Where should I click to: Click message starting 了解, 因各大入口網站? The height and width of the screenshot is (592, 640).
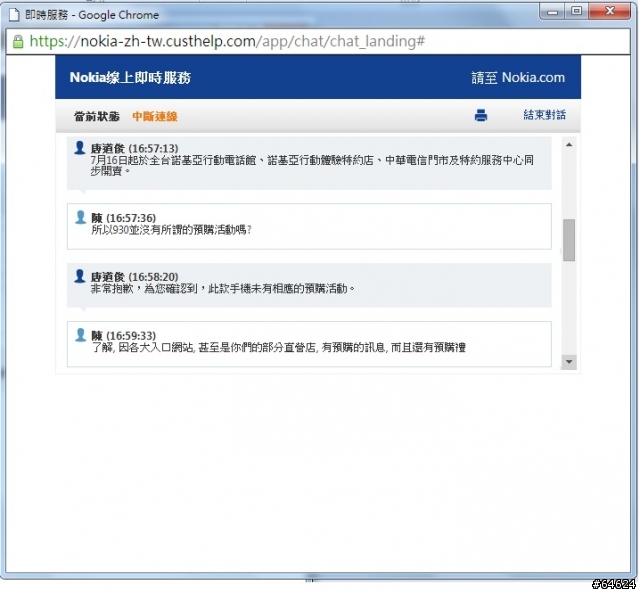tap(278, 348)
